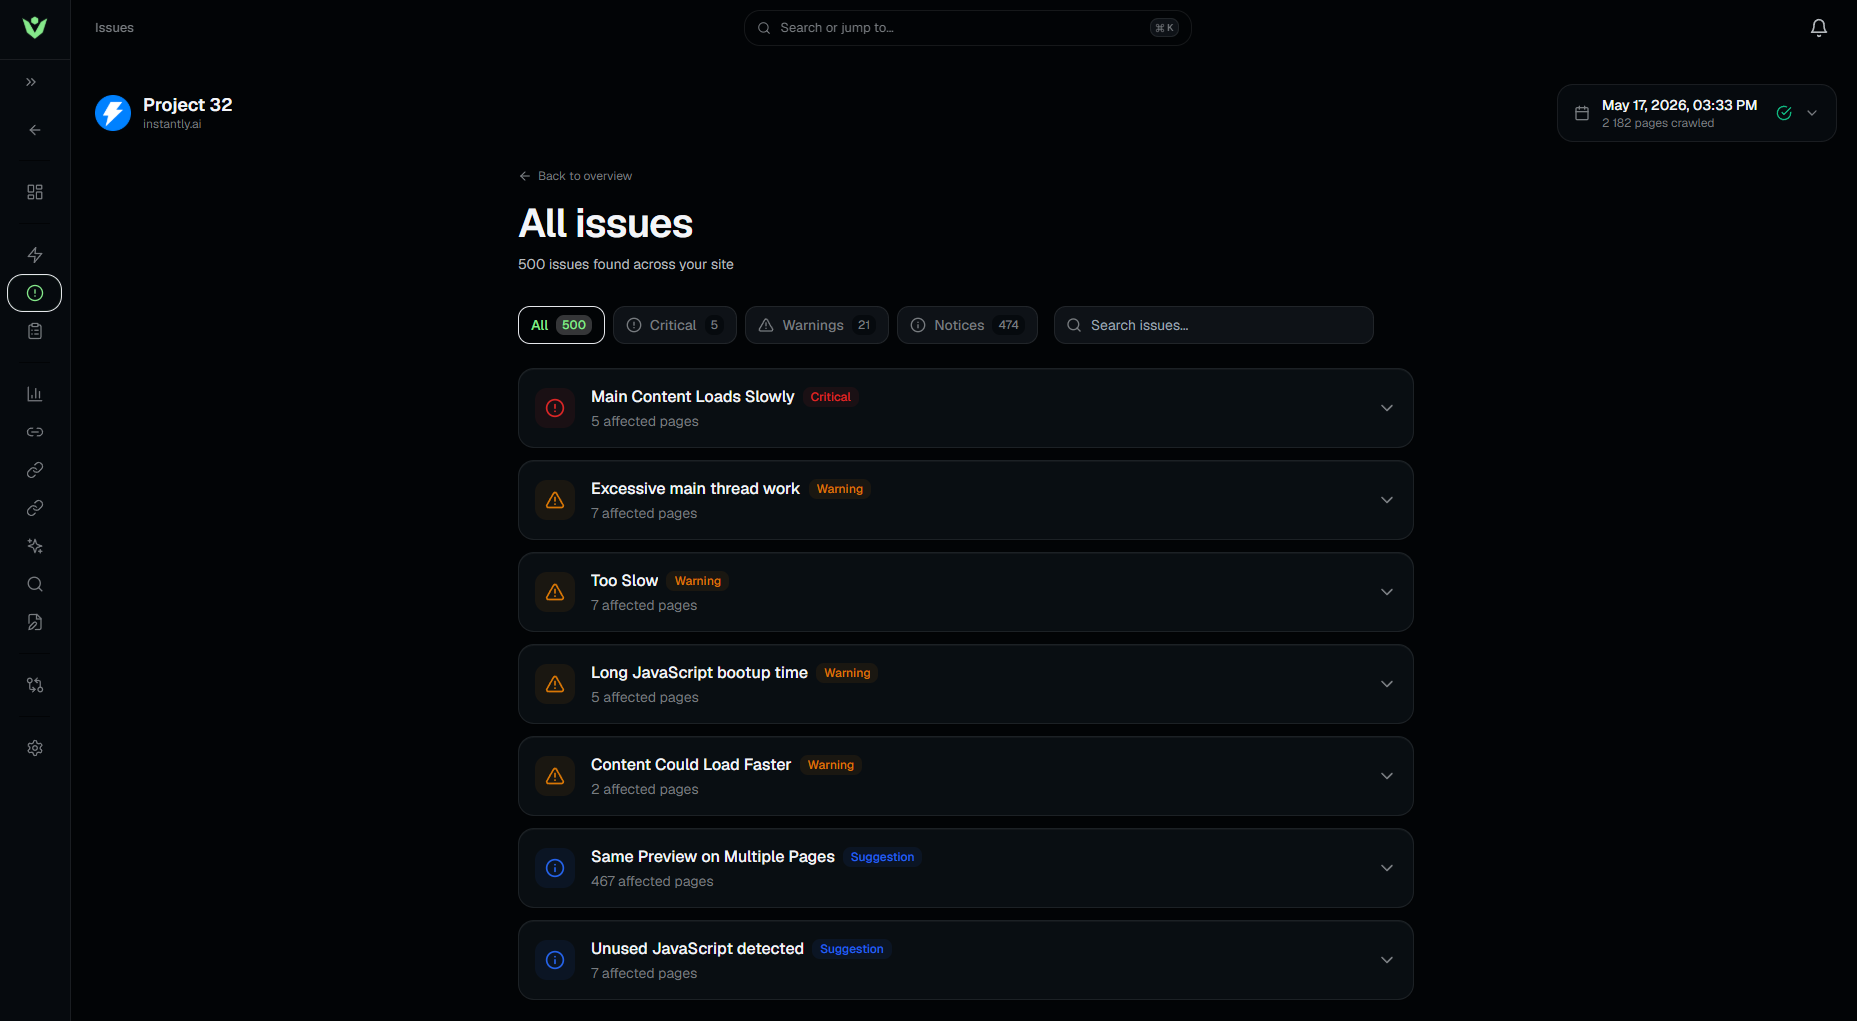Viewport: 1857px width, 1021px height.
Task: Click '2 affected pages' text
Action: click(x=645, y=789)
